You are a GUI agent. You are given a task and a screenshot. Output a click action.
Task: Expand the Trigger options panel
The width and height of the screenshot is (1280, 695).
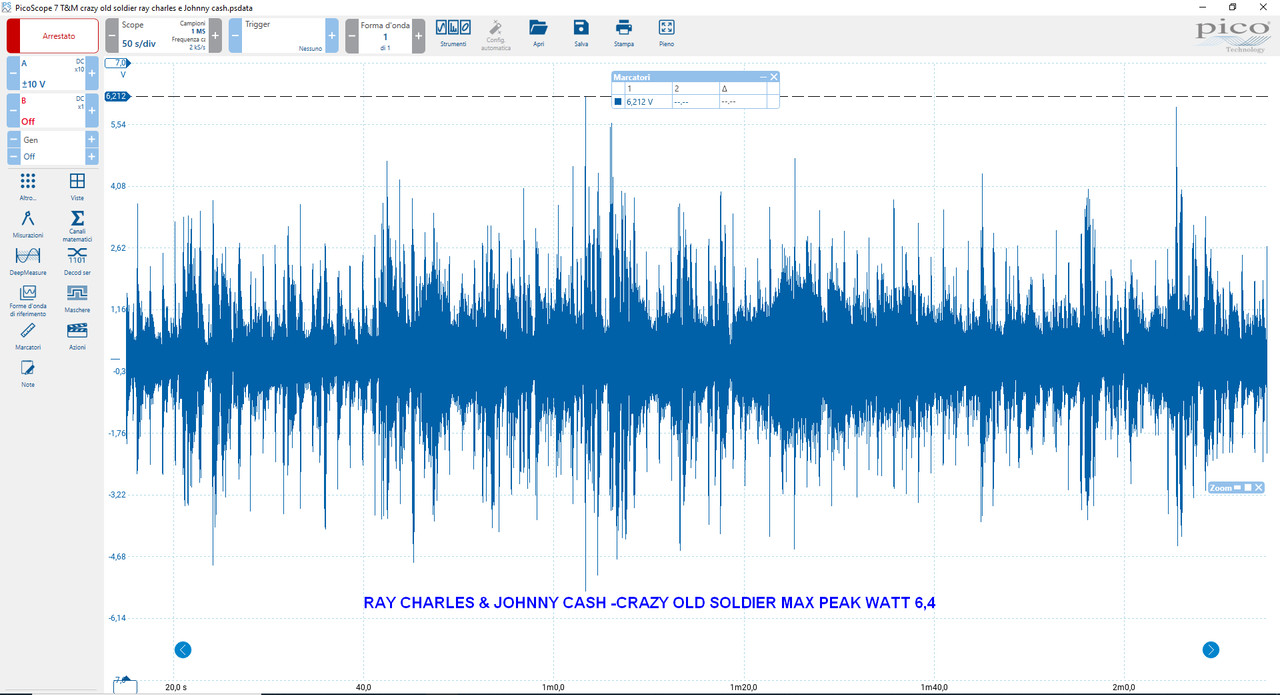(282, 35)
